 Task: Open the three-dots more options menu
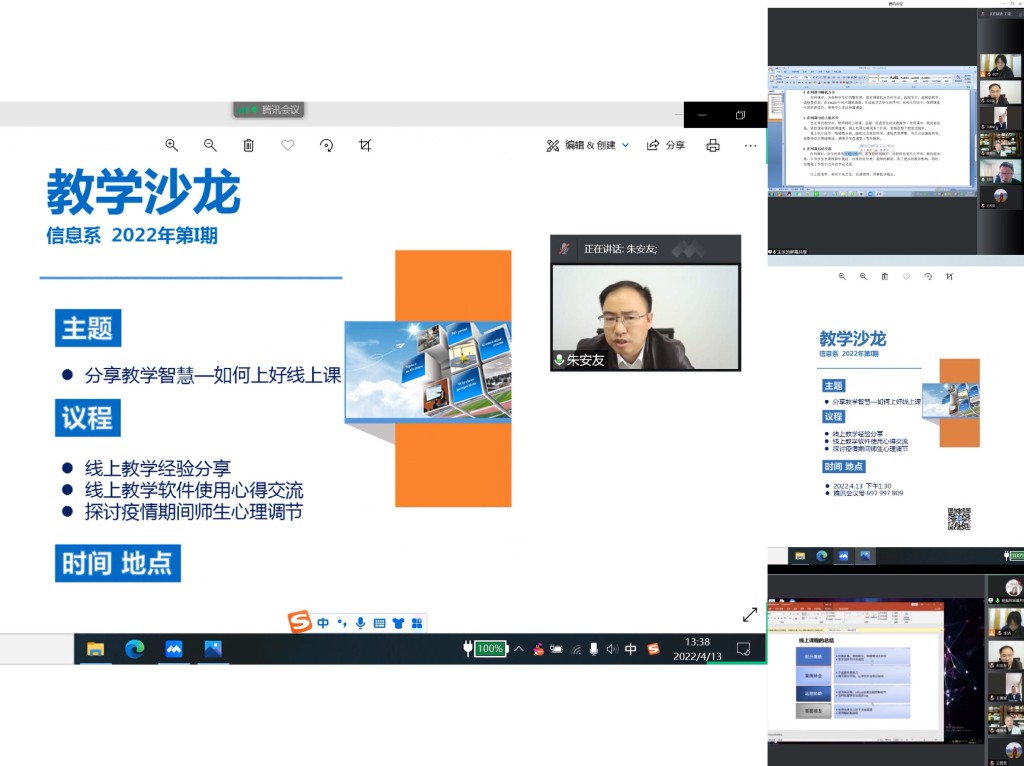click(x=750, y=145)
